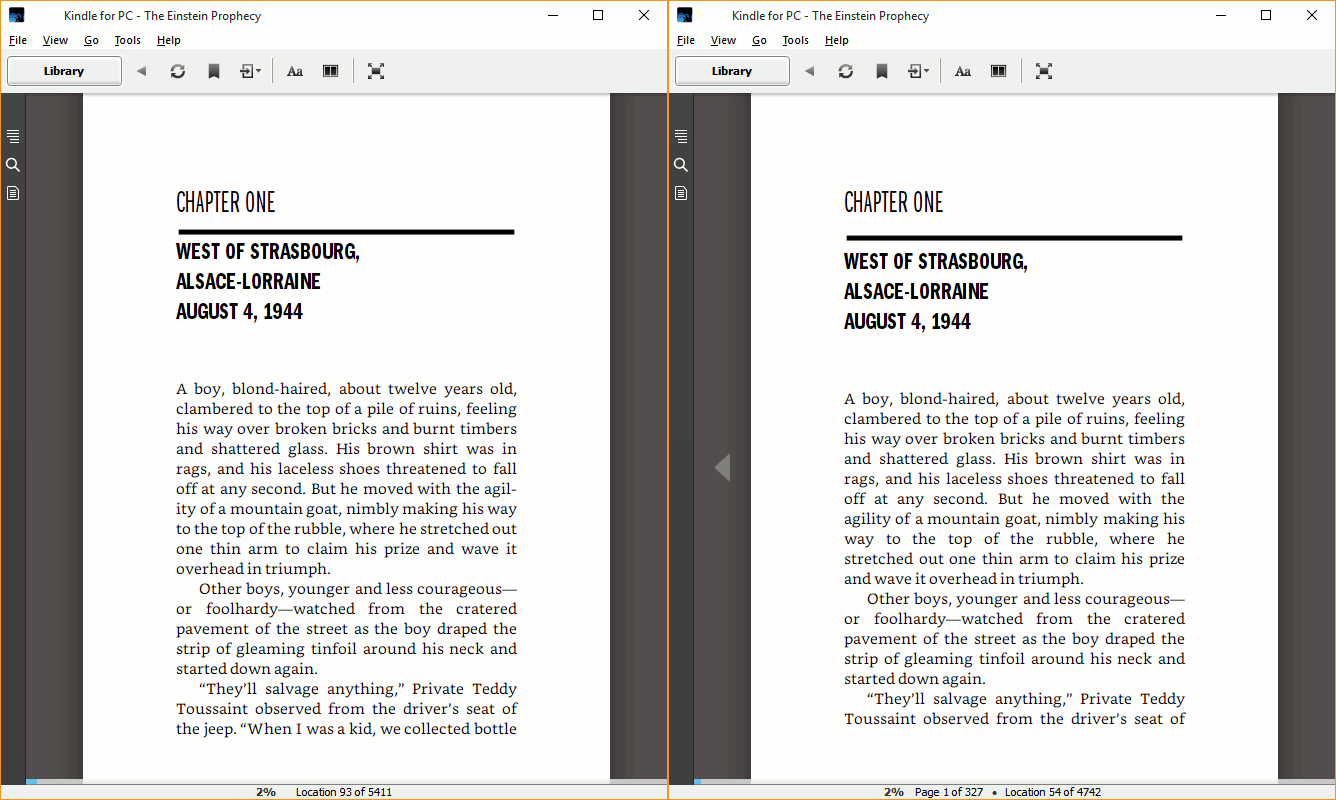Open the File menu in the left window
The width and height of the screenshot is (1336, 800).
pyautogui.click(x=18, y=40)
